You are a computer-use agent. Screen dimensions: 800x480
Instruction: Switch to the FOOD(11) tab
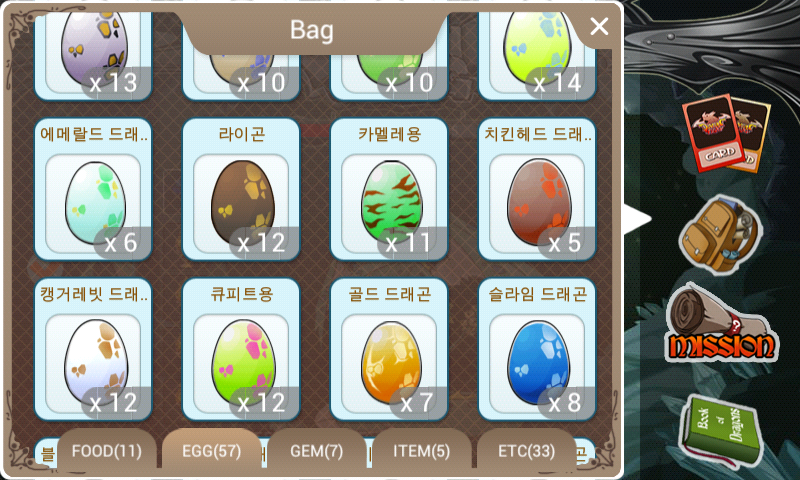[107, 451]
